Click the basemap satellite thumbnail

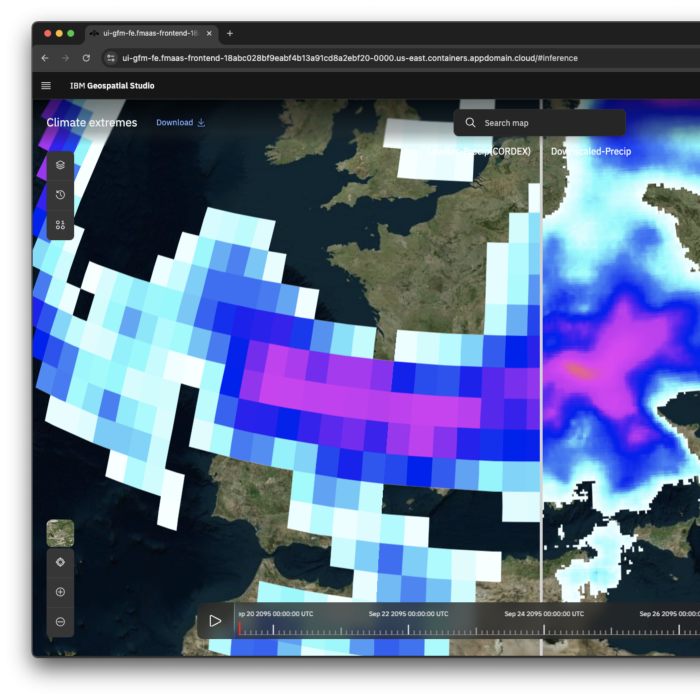(60, 533)
